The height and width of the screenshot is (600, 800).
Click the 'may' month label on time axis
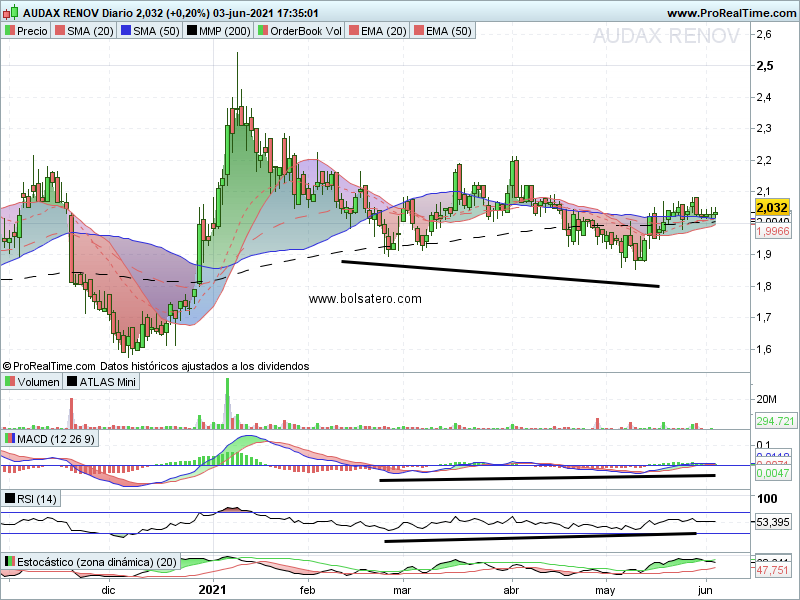[x=605, y=591]
